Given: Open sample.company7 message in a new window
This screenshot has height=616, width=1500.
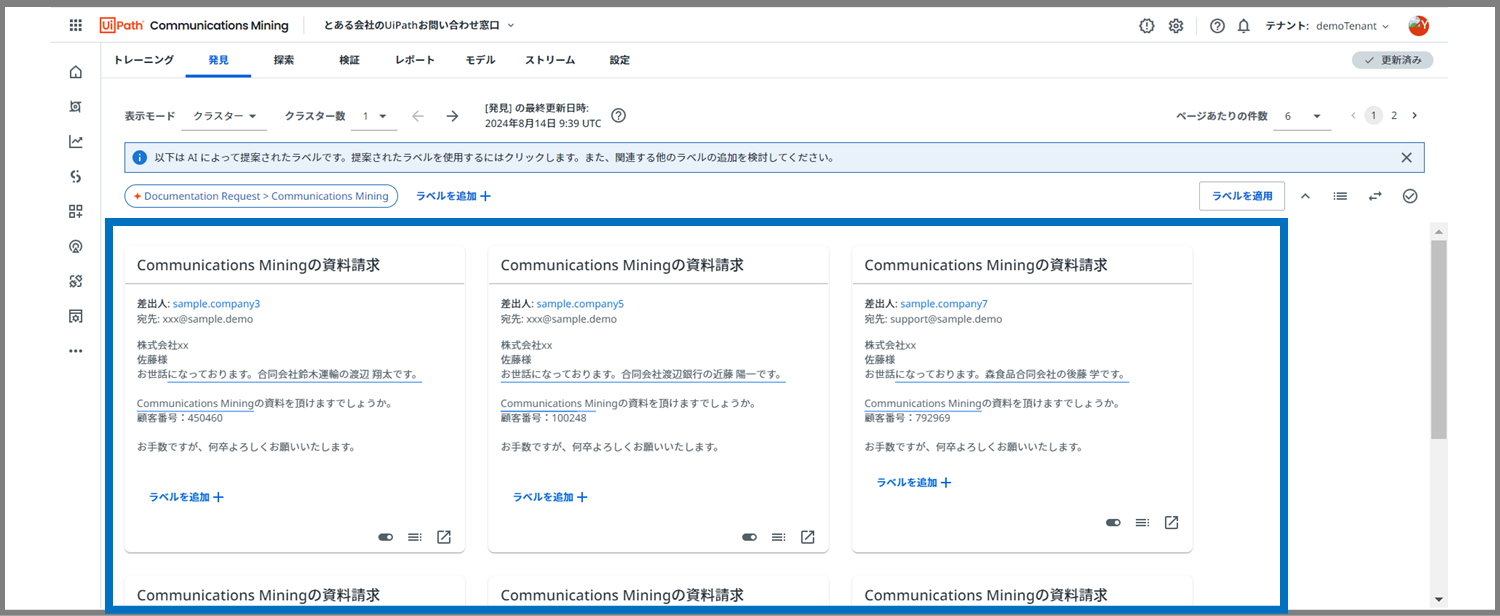Looking at the screenshot, I should [x=1172, y=522].
